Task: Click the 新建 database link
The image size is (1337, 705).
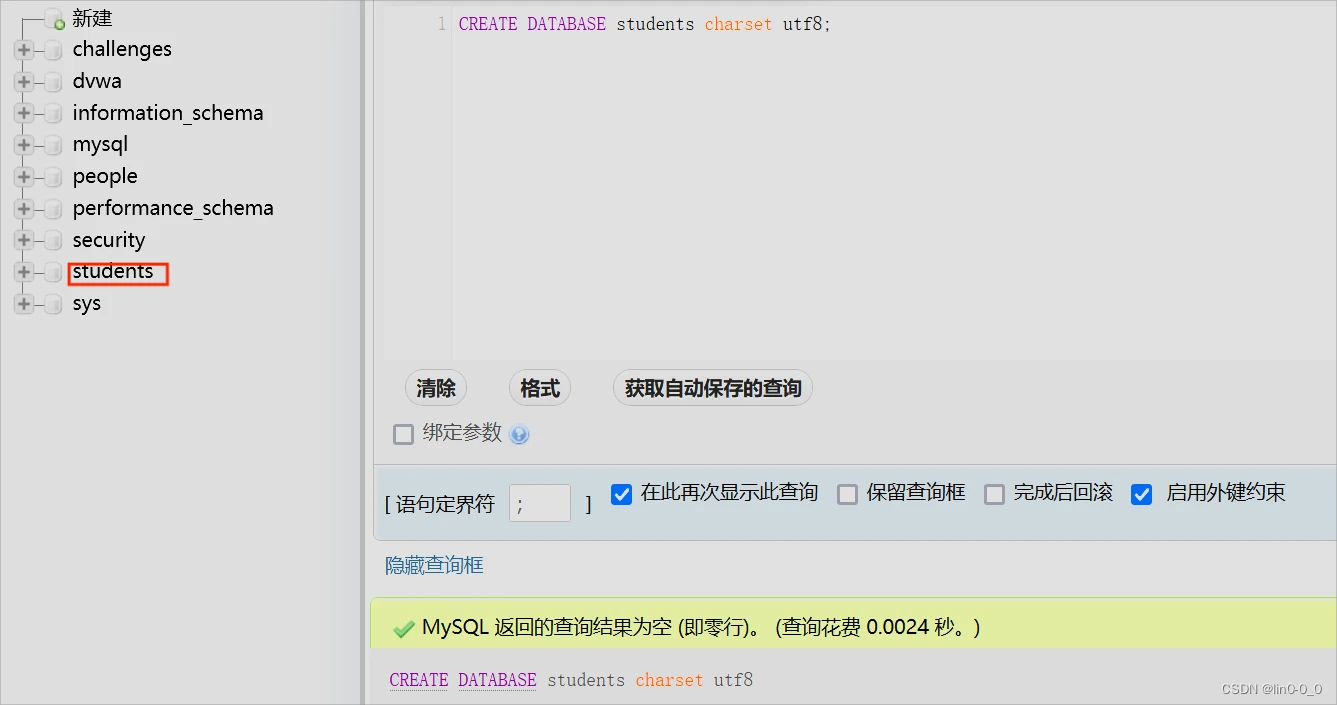Action: (x=92, y=18)
